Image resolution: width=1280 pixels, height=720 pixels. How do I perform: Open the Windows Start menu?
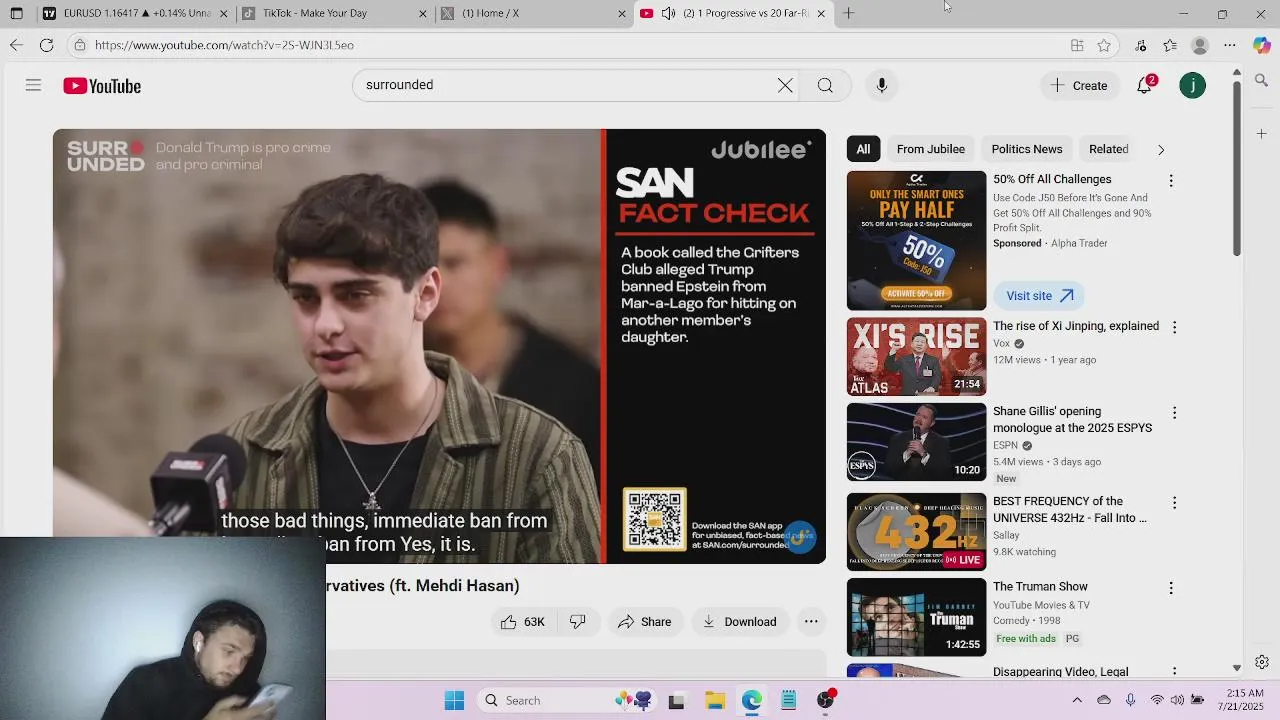(x=454, y=700)
